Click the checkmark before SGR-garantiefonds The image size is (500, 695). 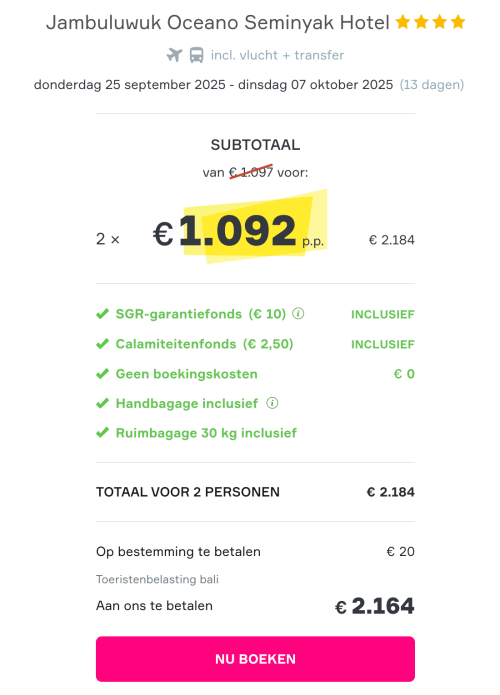click(102, 314)
